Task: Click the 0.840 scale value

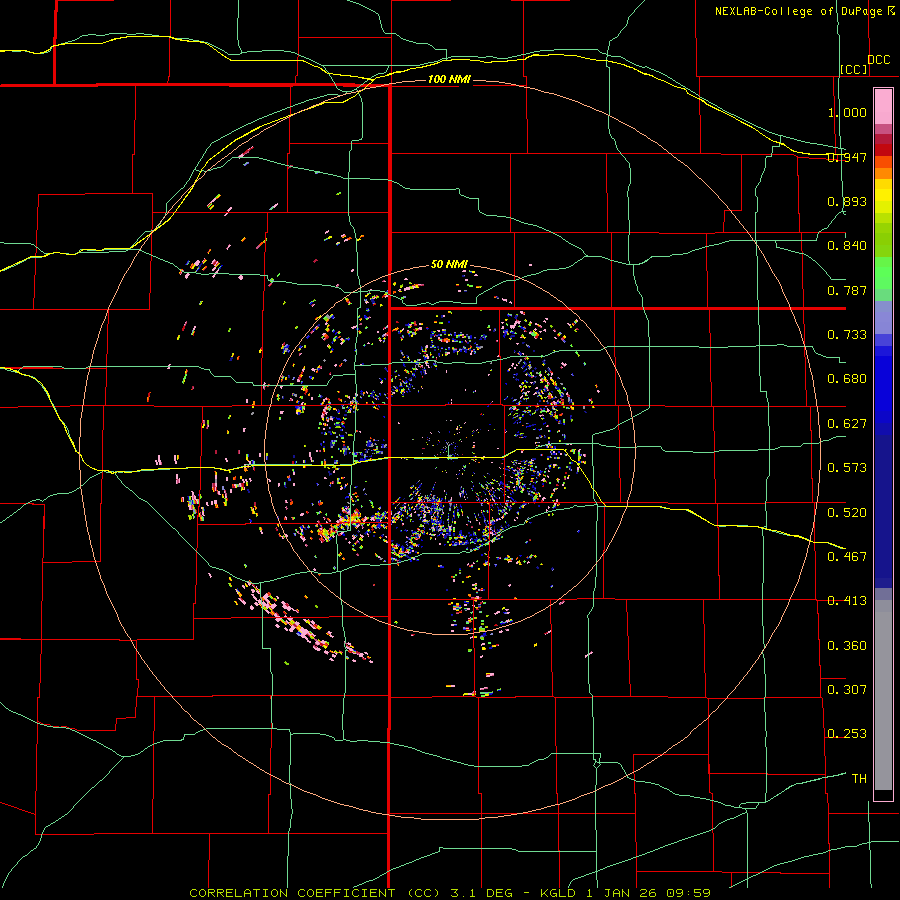Action: (x=847, y=246)
